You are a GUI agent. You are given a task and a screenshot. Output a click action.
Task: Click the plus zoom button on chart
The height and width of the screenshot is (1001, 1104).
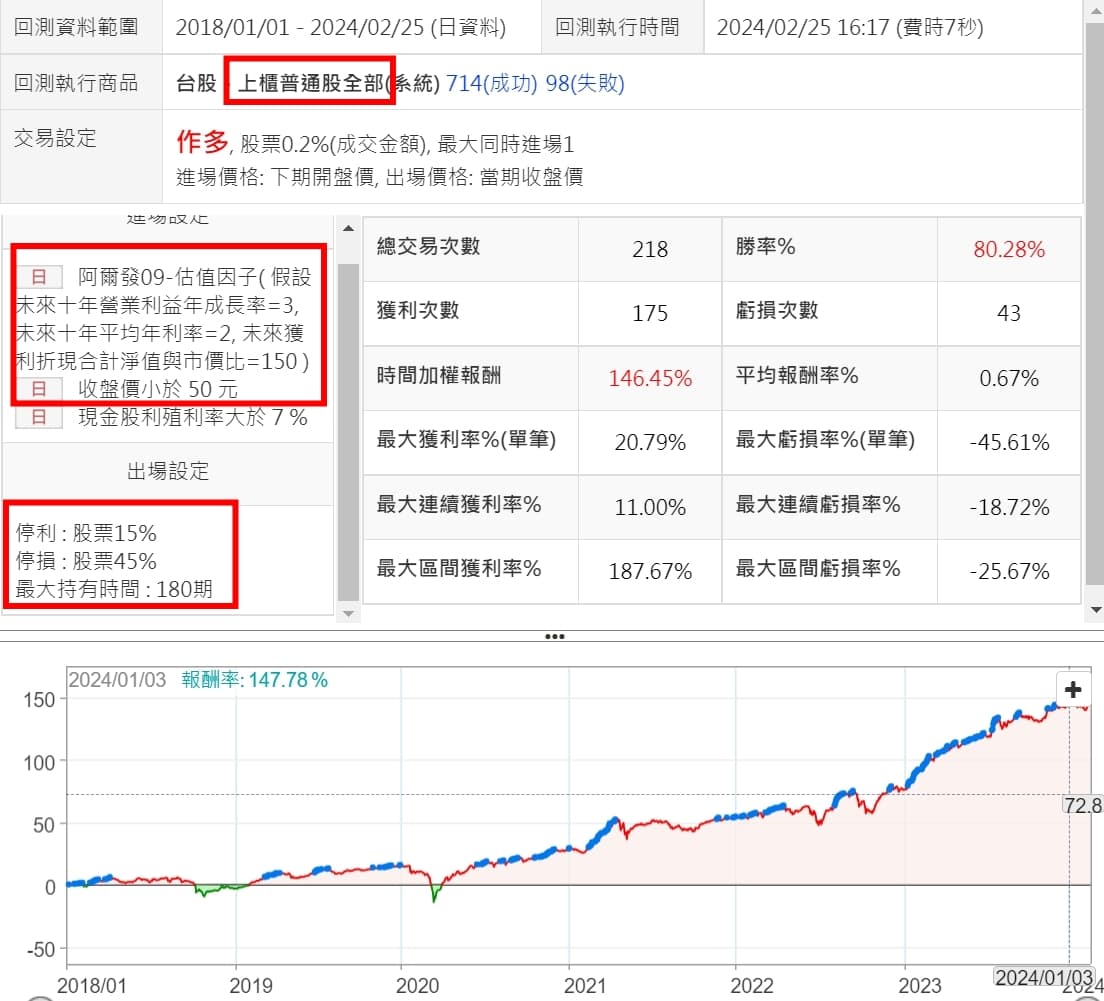pos(1073,690)
